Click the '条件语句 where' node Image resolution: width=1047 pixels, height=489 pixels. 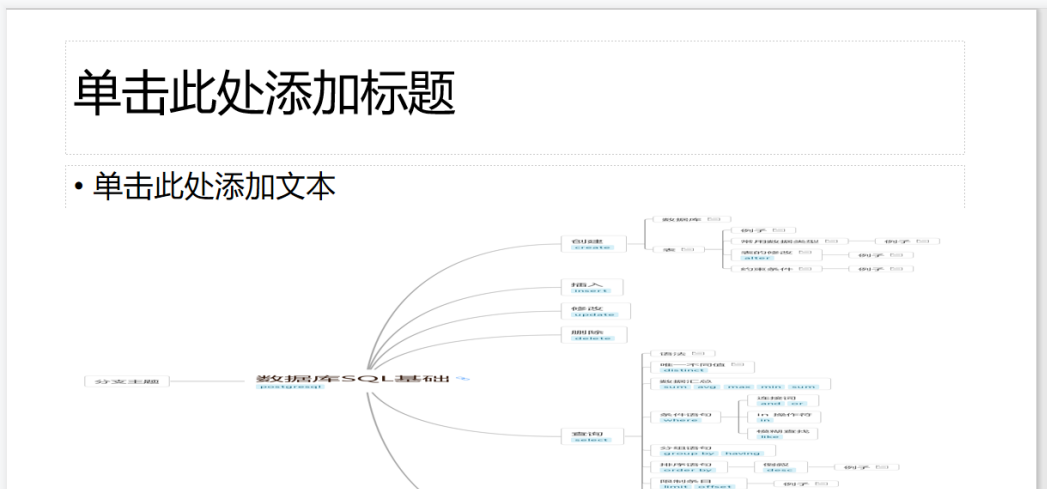686,418
